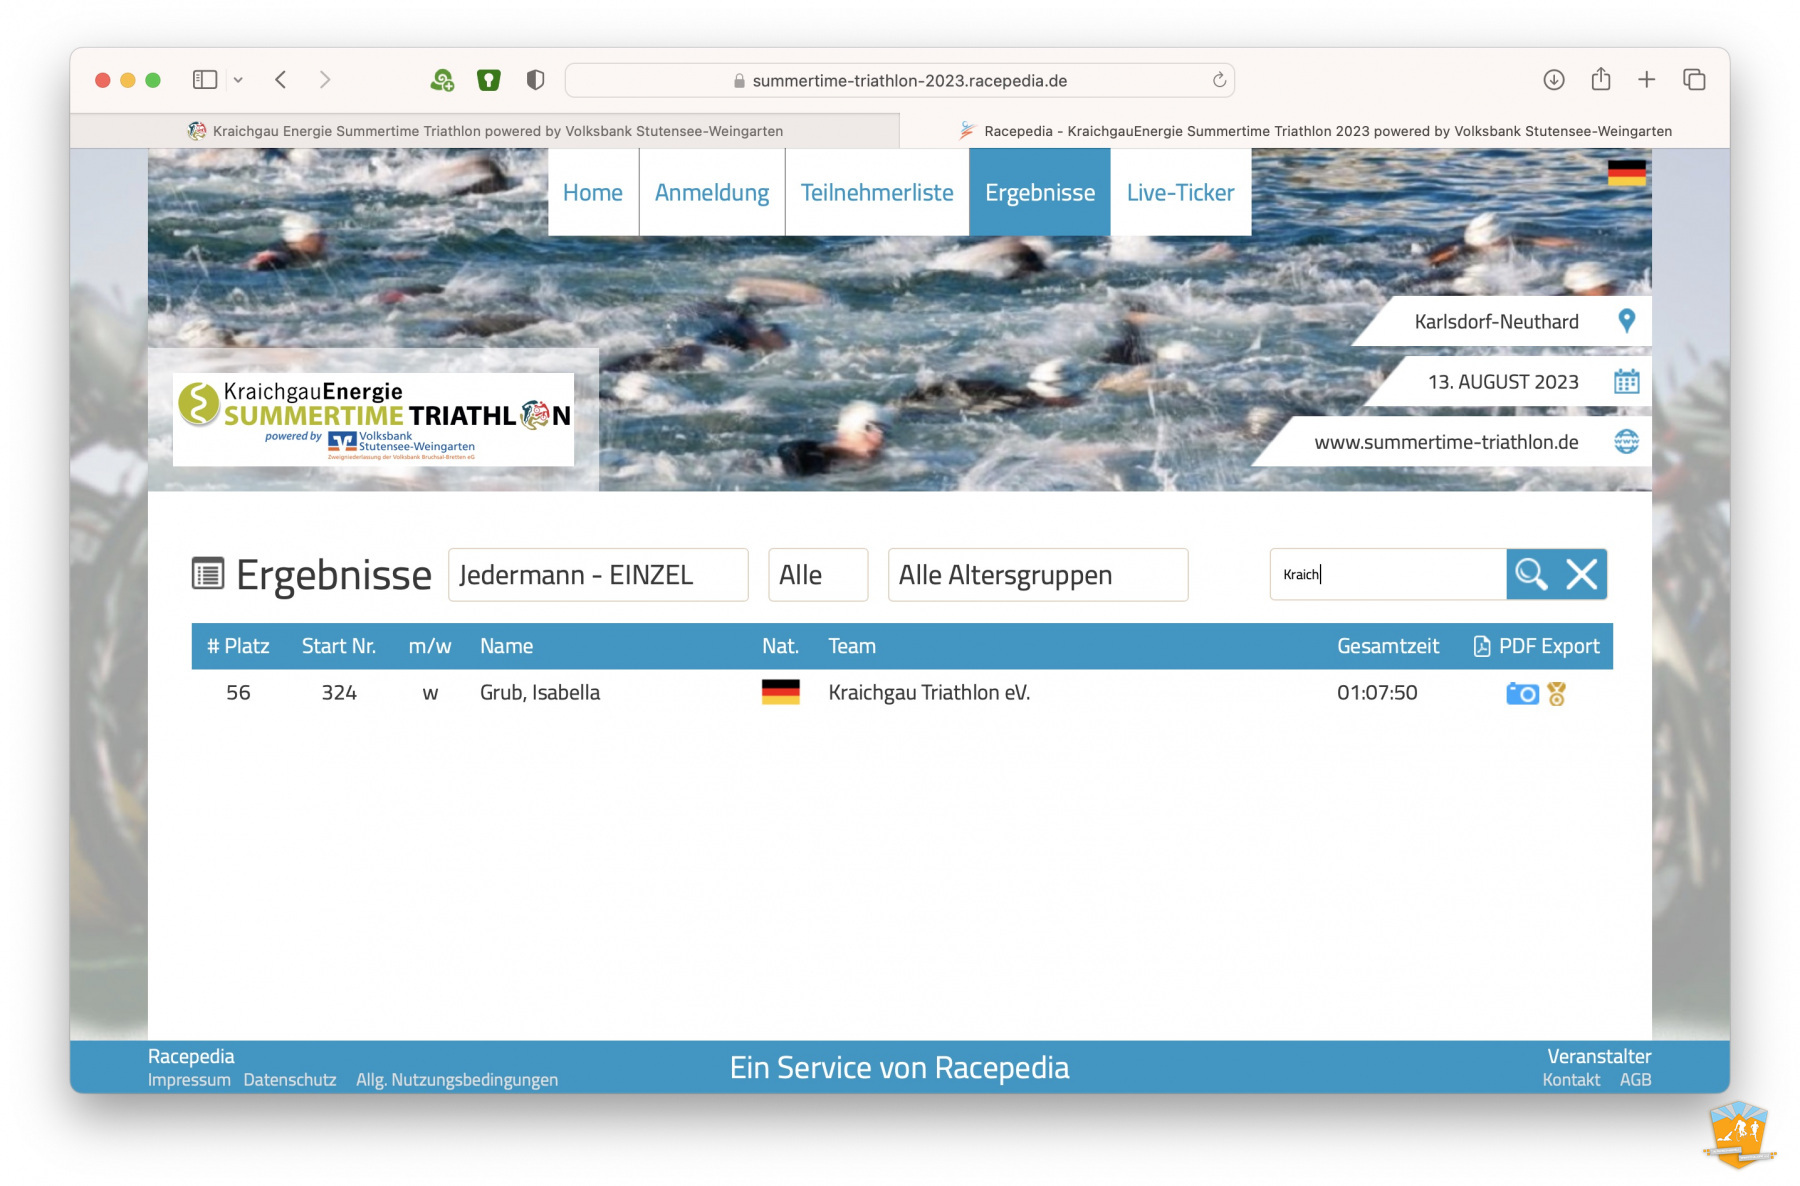
Task: Expand the Alle gender filter dropdown
Action: (817, 575)
